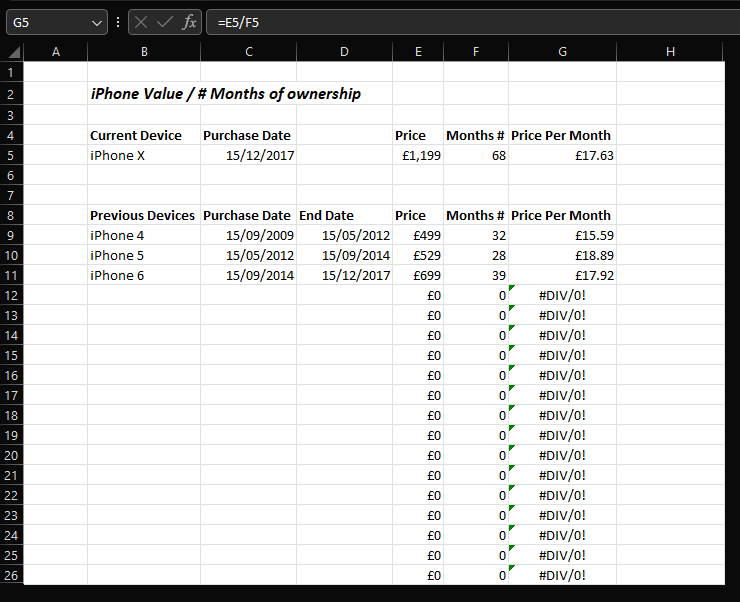Click the 'iPhone 4' cell
The height and width of the screenshot is (602, 740).
coord(144,235)
